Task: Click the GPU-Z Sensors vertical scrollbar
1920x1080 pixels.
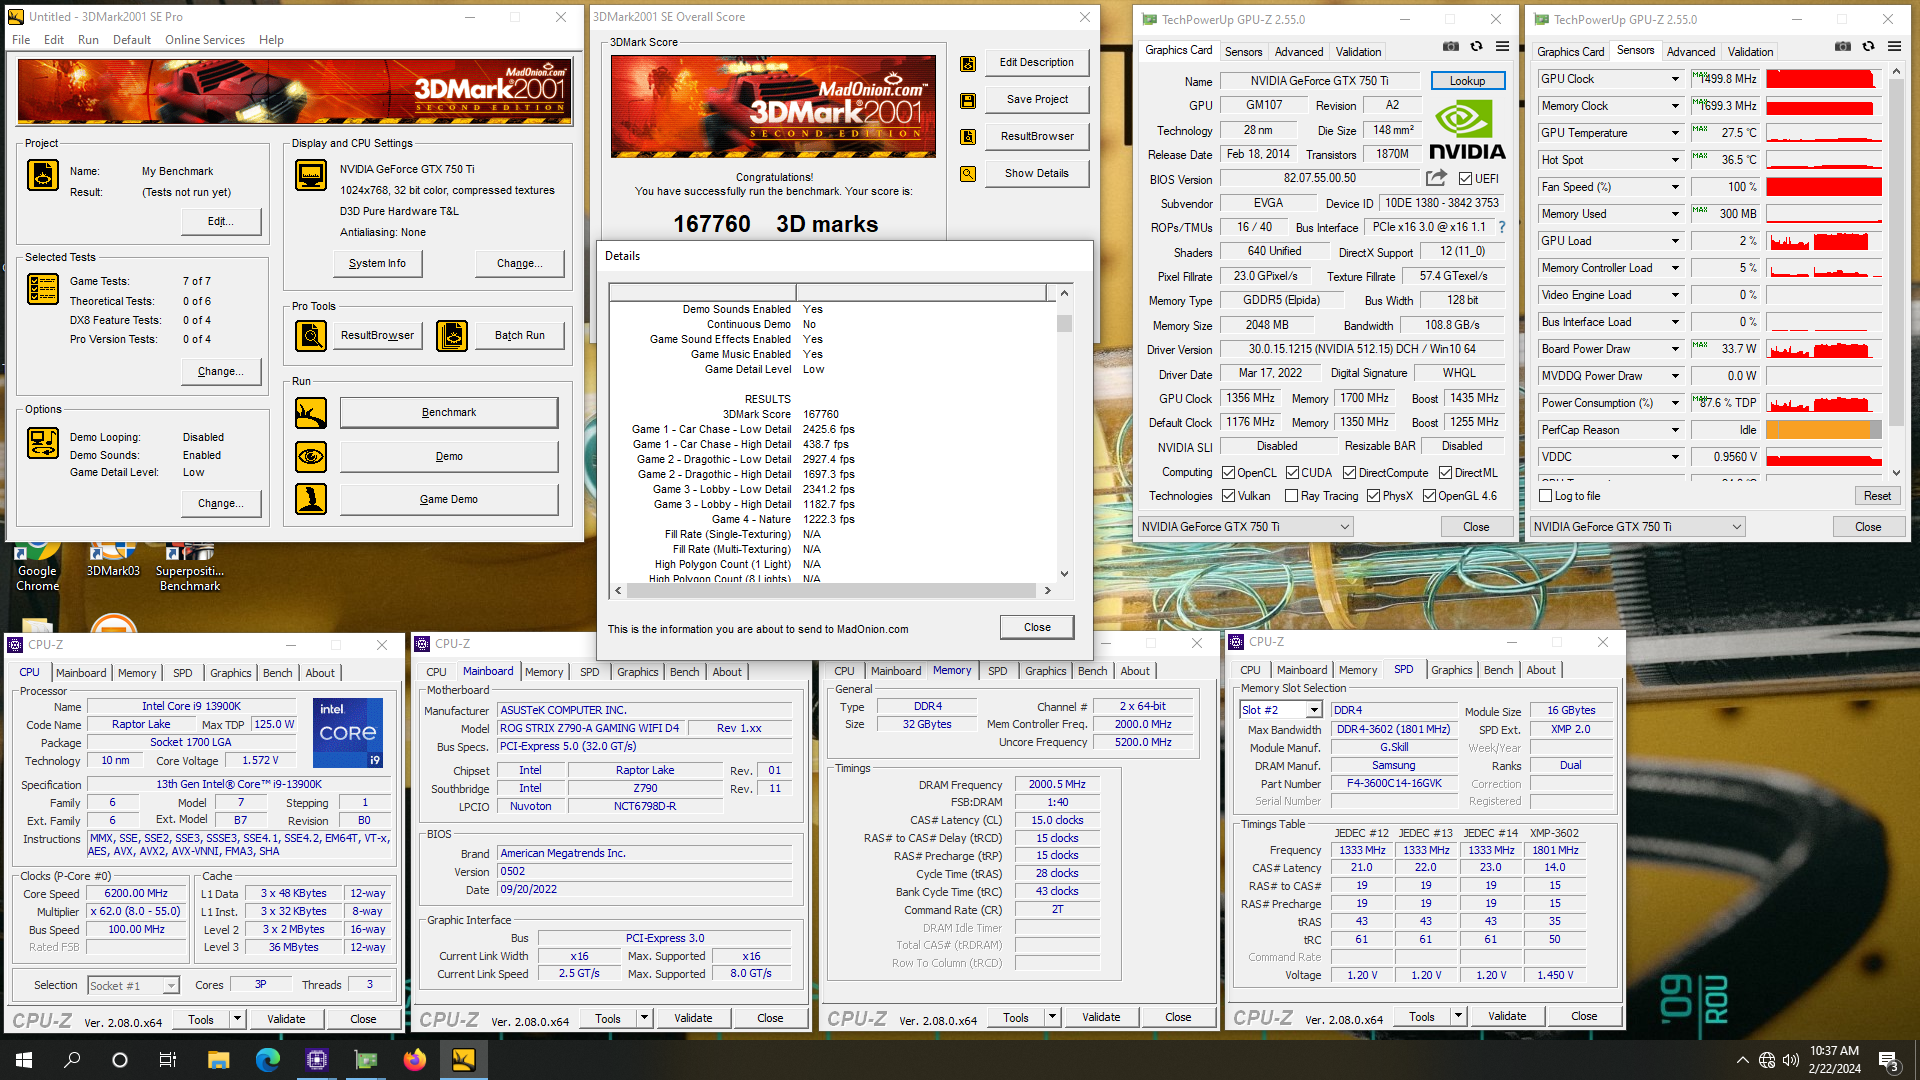Action: [1896, 273]
